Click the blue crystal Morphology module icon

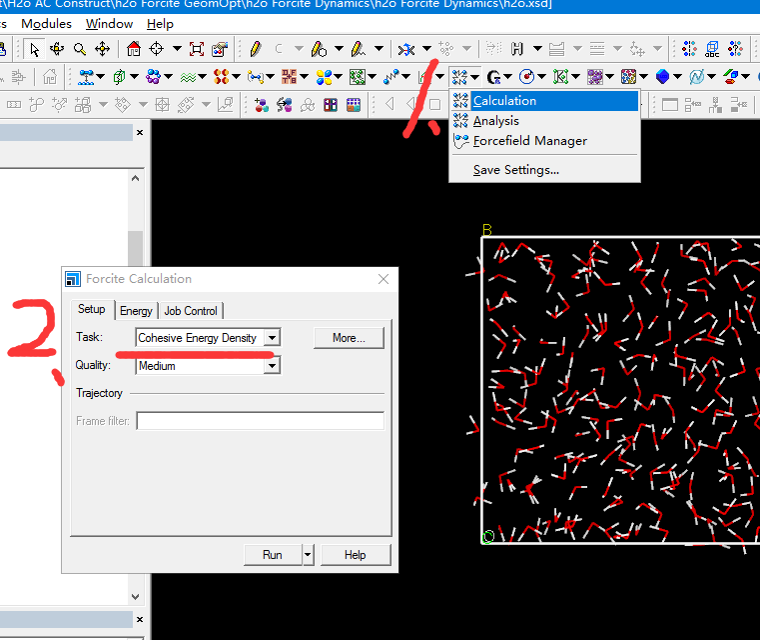tap(663, 77)
